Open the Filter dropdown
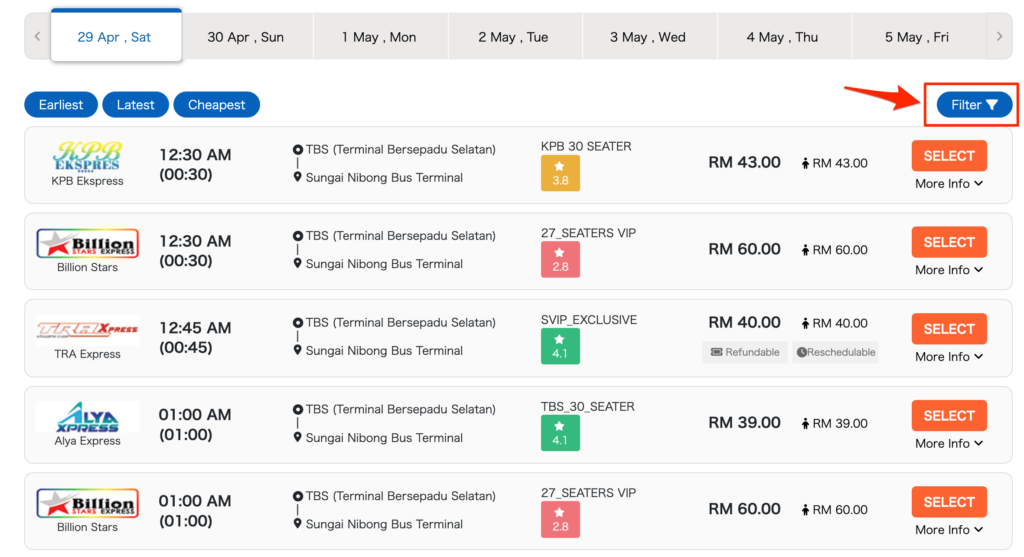This screenshot has height=557, width=1024. point(974,105)
